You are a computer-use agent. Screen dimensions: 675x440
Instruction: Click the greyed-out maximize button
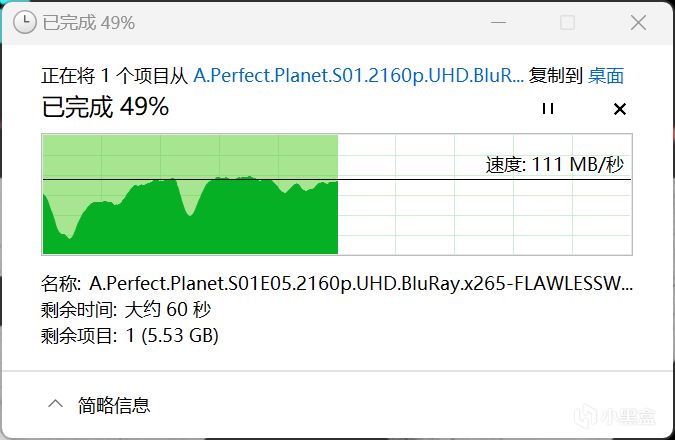pyautogui.click(x=567, y=22)
